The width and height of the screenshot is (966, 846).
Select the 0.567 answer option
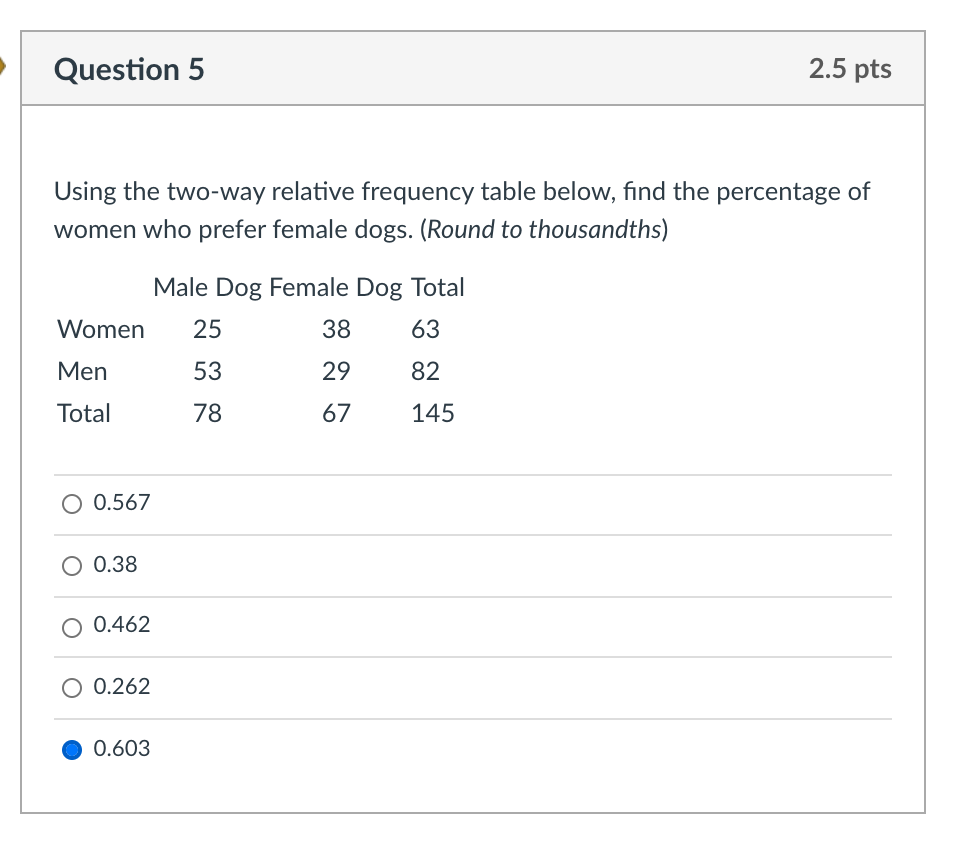[71, 504]
